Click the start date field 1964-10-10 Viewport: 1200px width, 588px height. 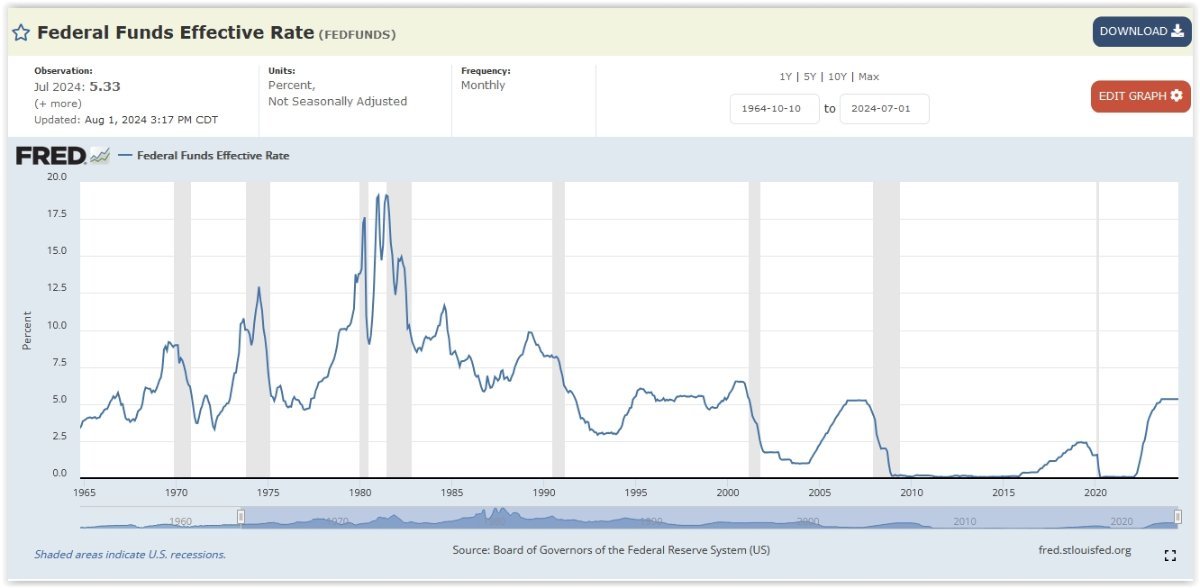pyautogui.click(x=775, y=109)
